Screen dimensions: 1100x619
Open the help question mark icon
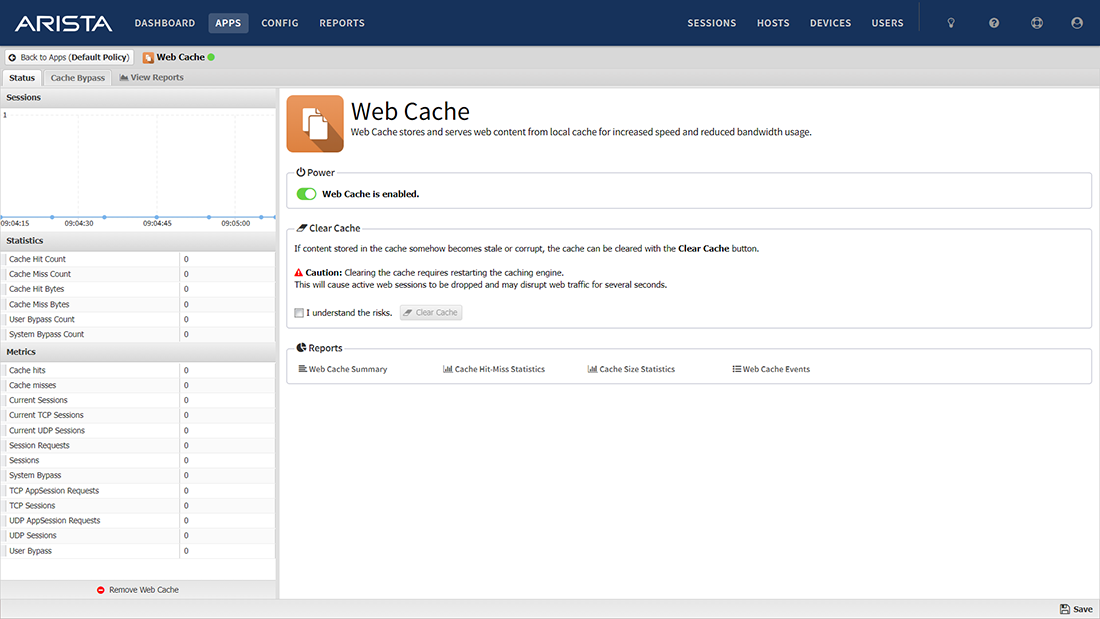pyautogui.click(x=994, y=23)
